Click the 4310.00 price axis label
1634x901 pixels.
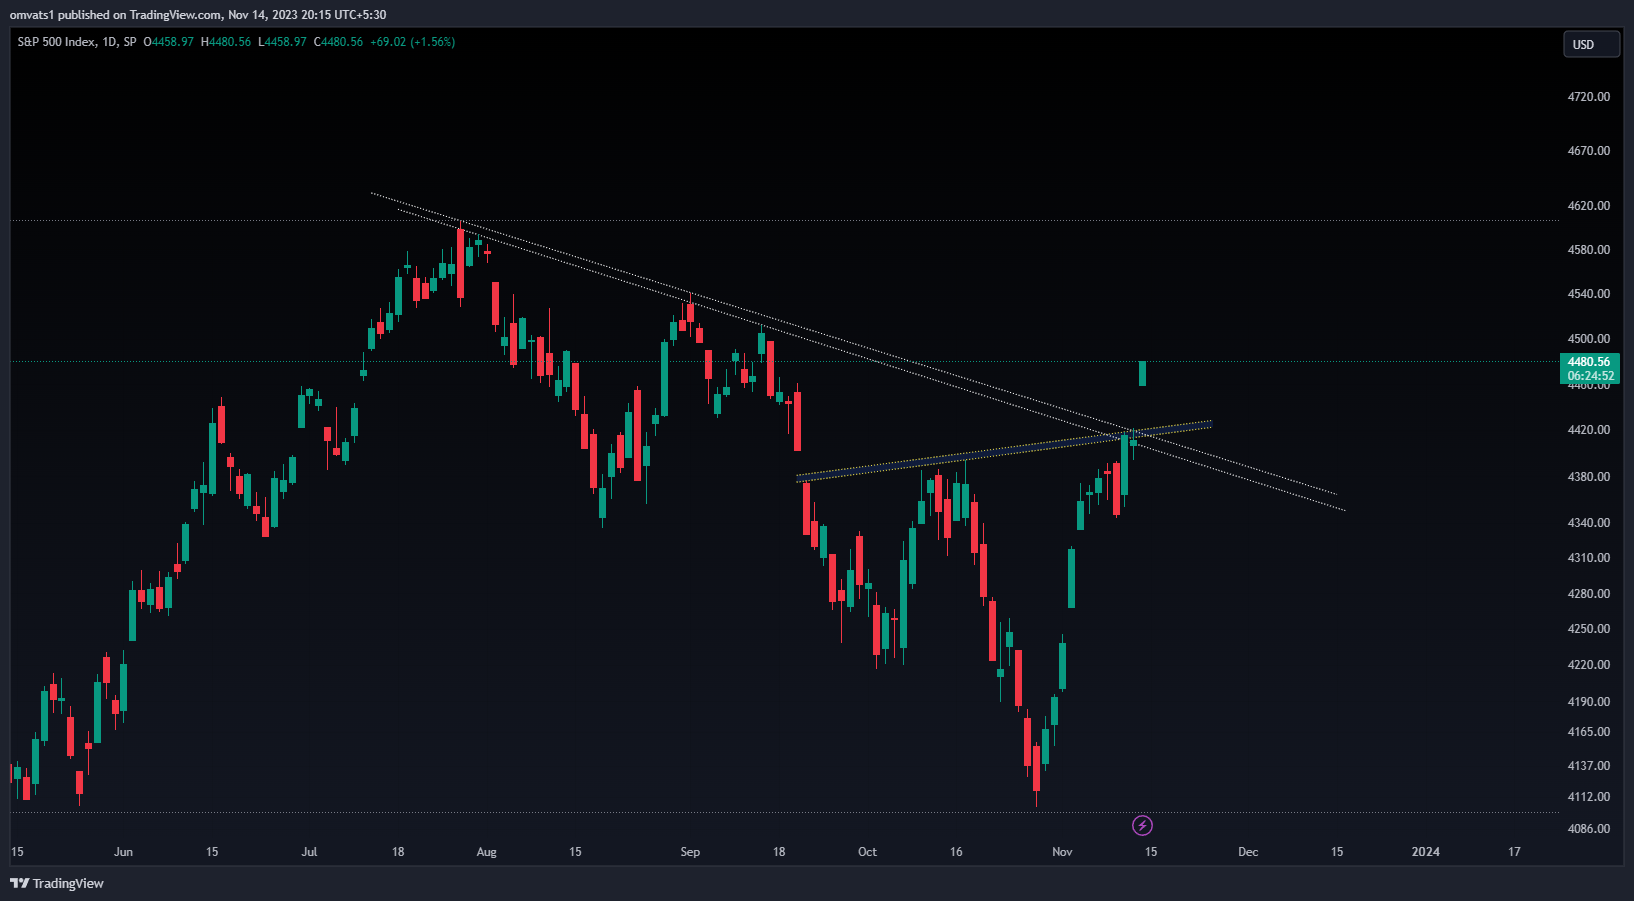click(1589, 558)
